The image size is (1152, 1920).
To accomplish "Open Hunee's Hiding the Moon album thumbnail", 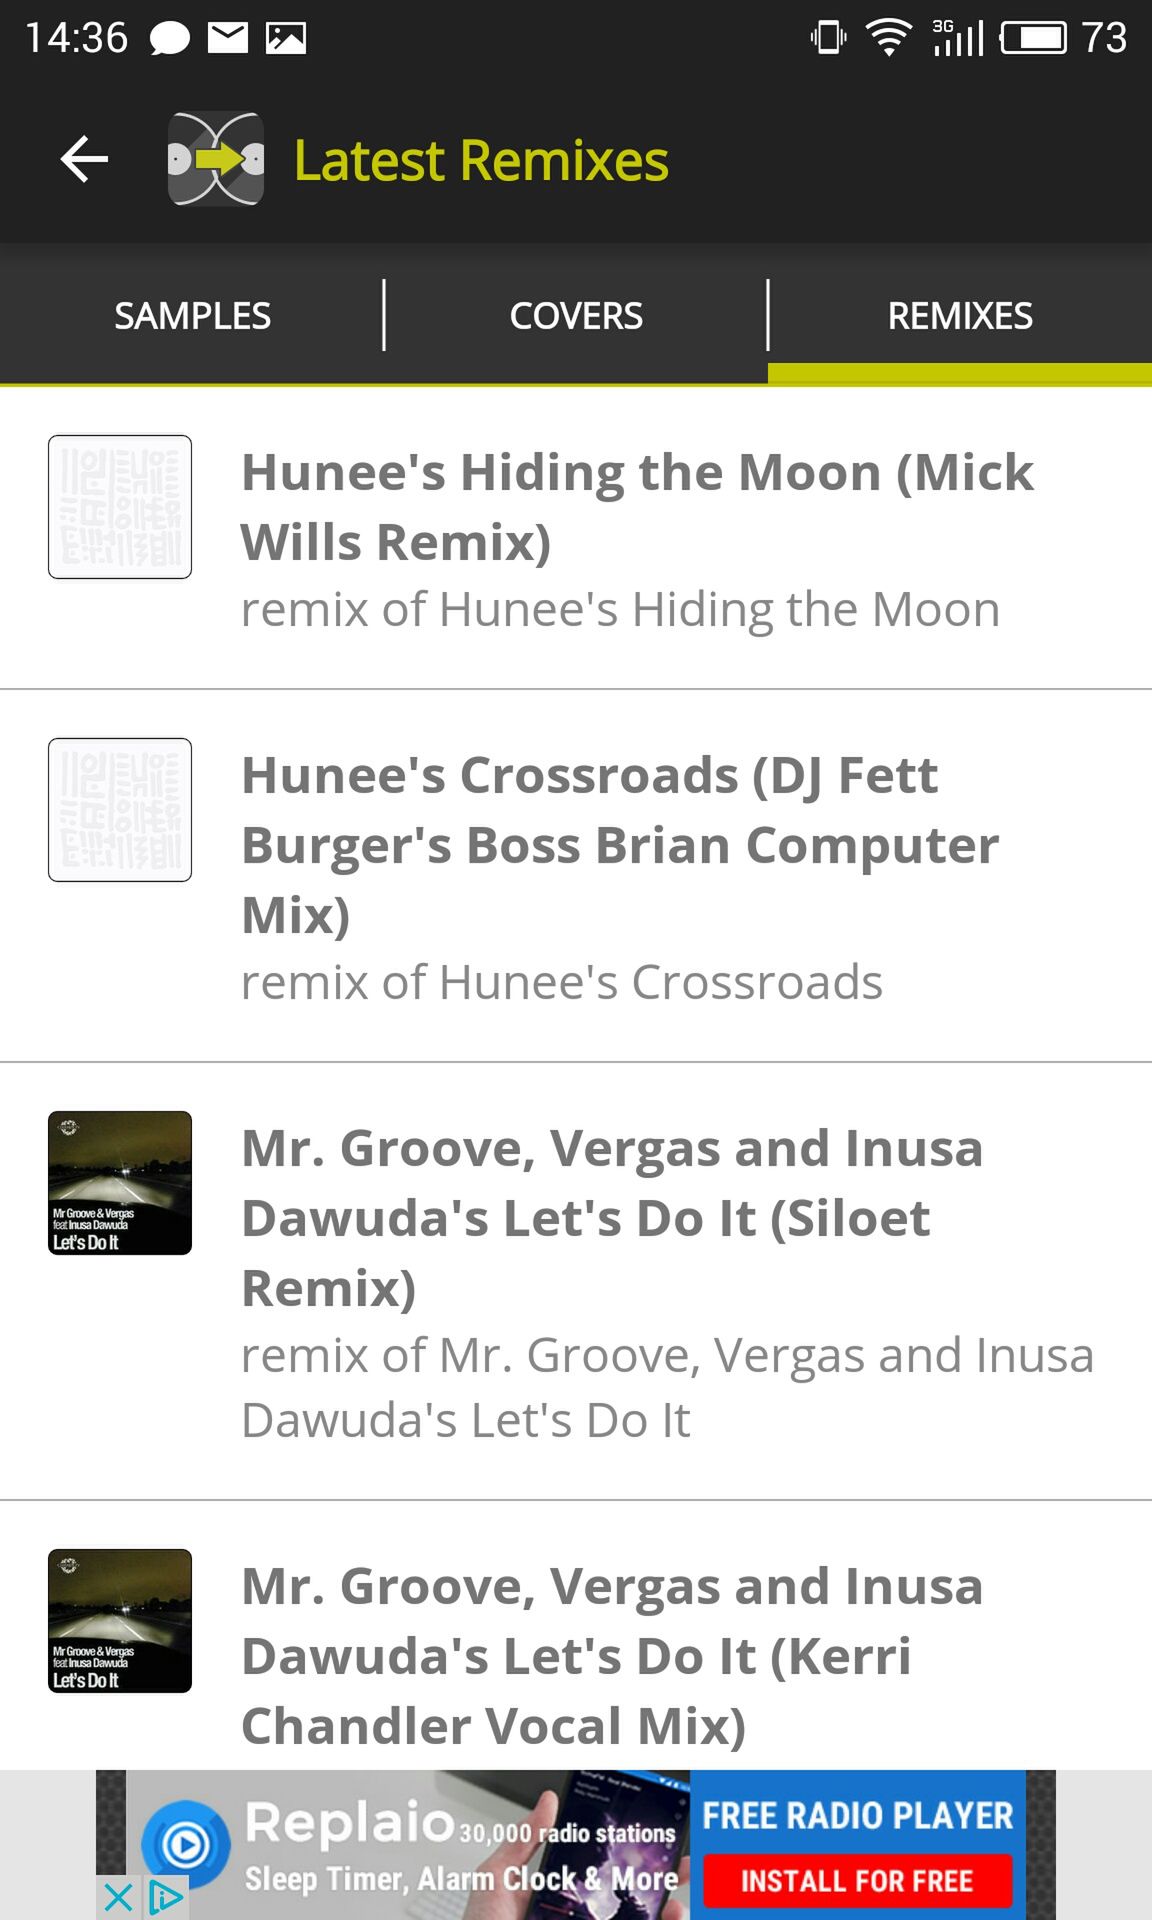I will click(120, 506).
